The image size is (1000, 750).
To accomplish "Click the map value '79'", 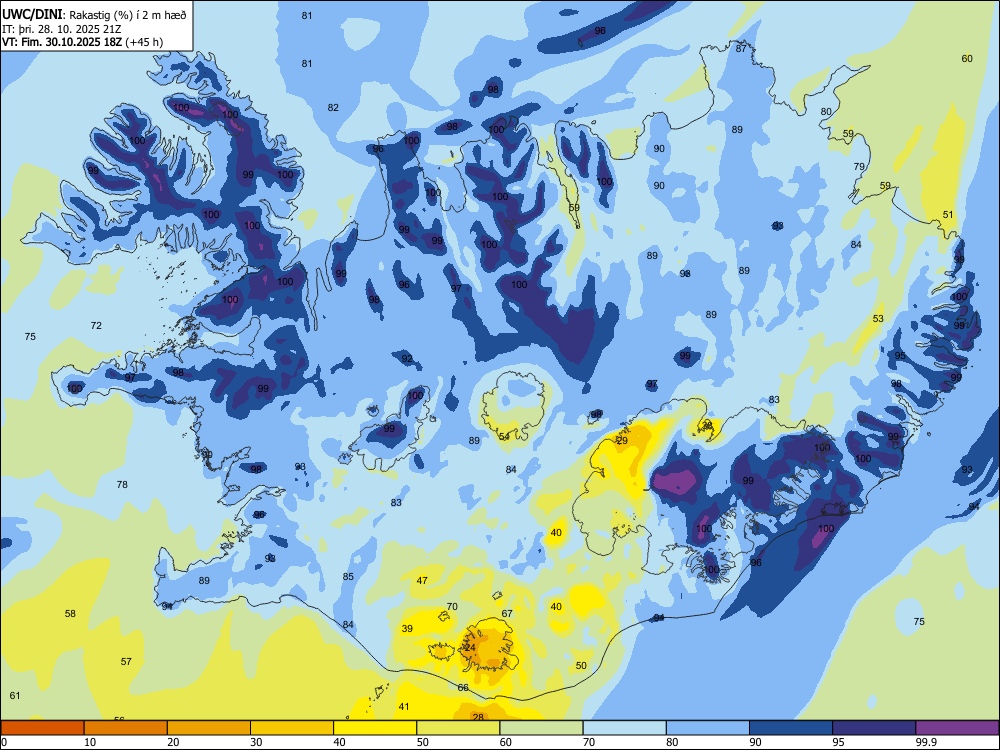I will pos(859,166).
